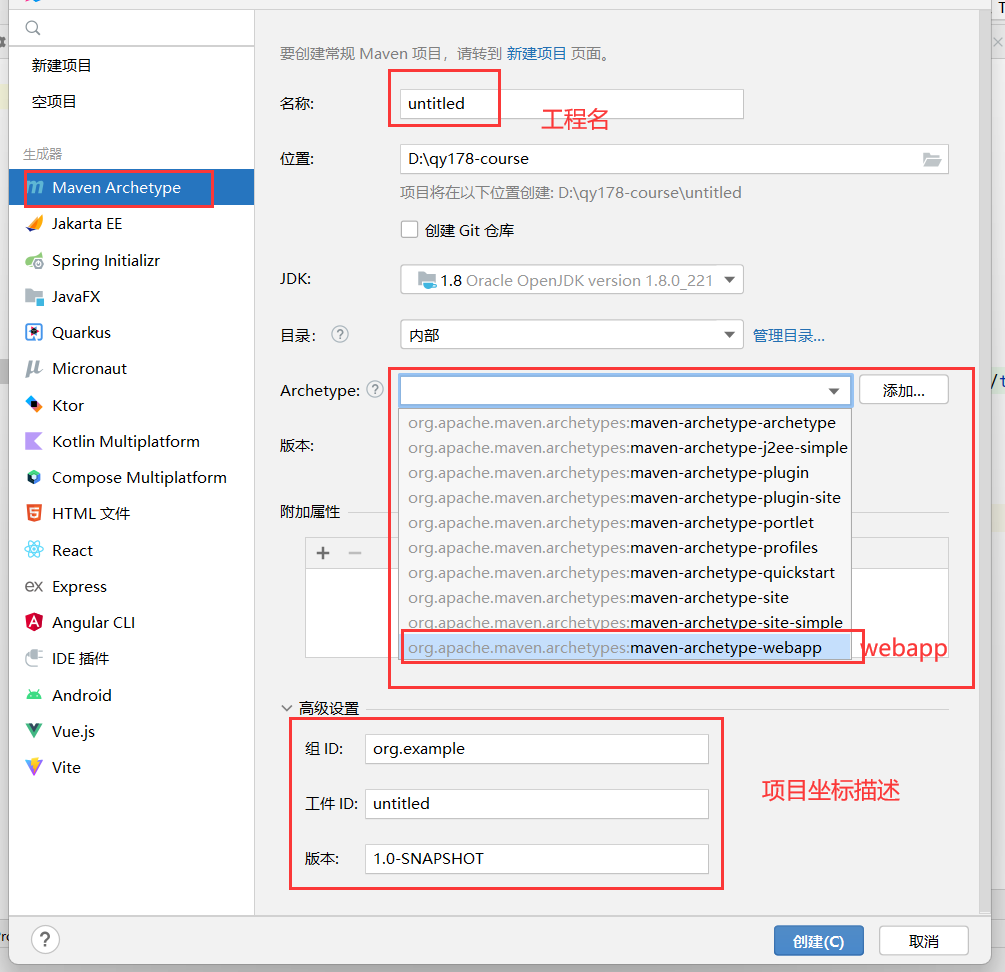Choose maven-archetype-quickstart option
The height and width of the screenshot is (972, 1005).
(625, 573)
